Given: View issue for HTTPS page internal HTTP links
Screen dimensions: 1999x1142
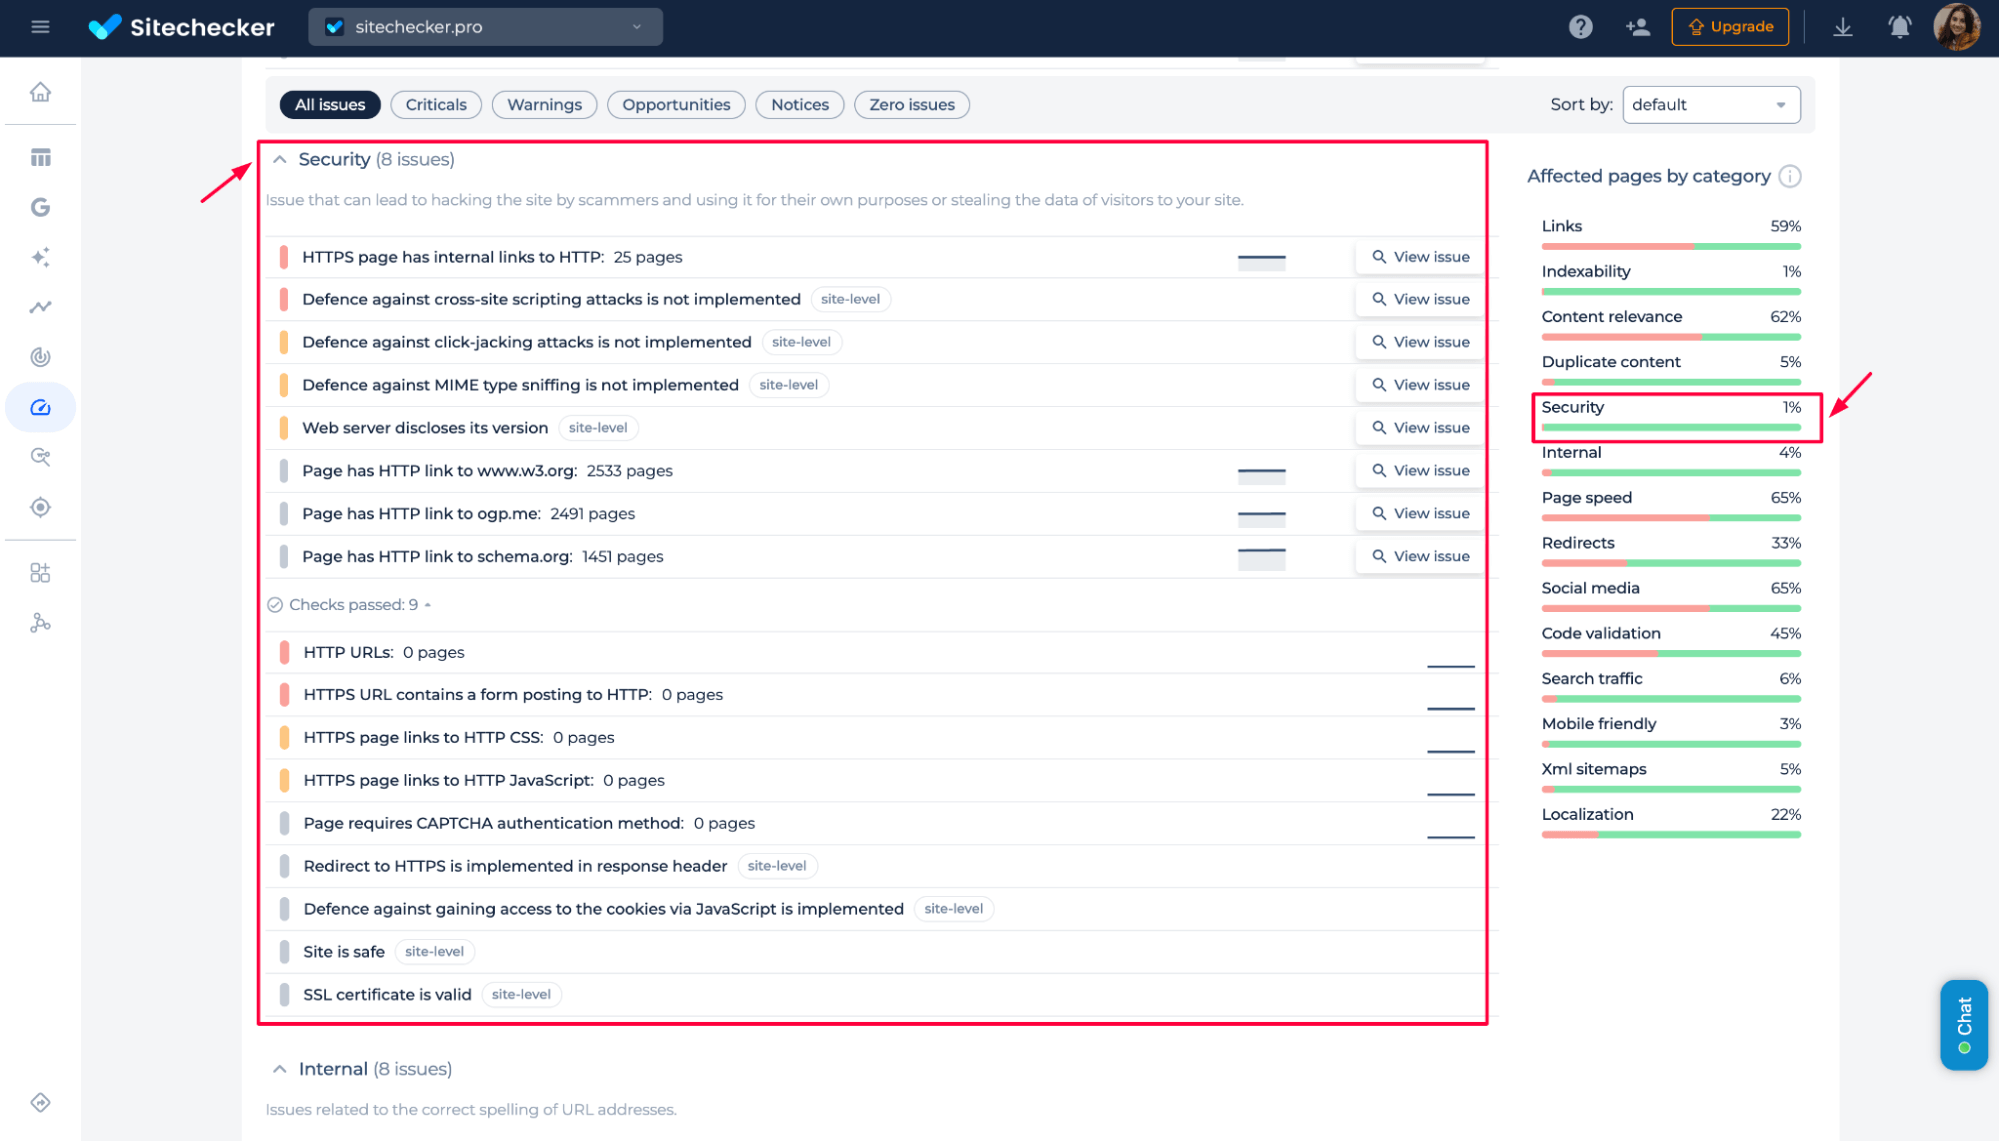Looking at the screenshot, I should coord(1419,257).
